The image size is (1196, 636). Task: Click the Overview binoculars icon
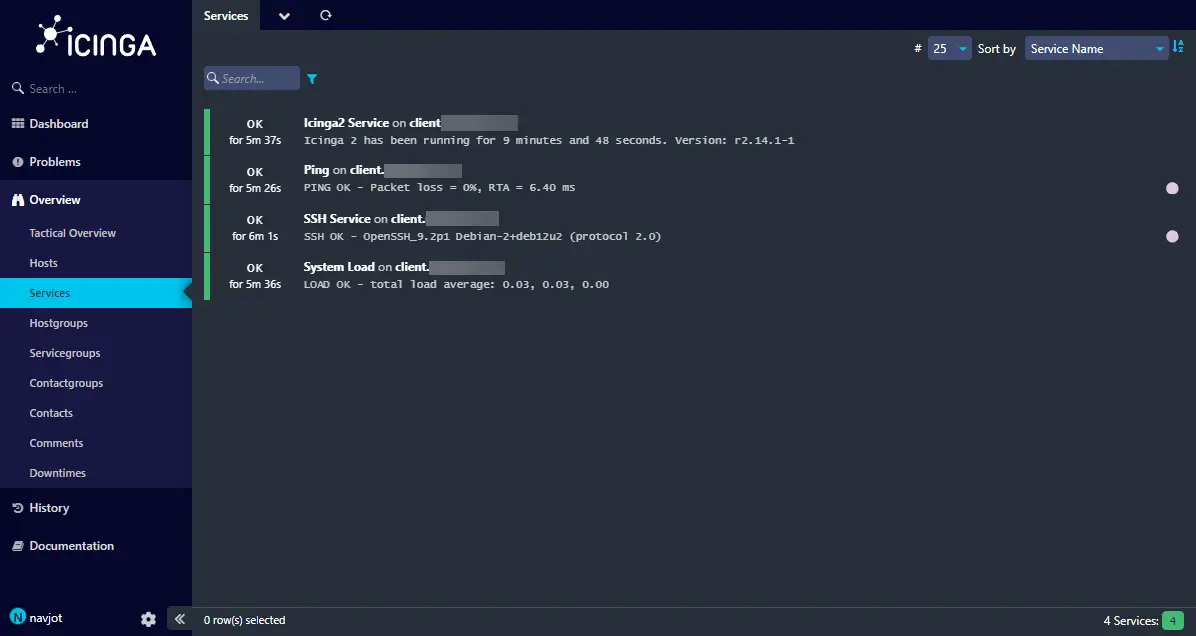pos(18,200)
